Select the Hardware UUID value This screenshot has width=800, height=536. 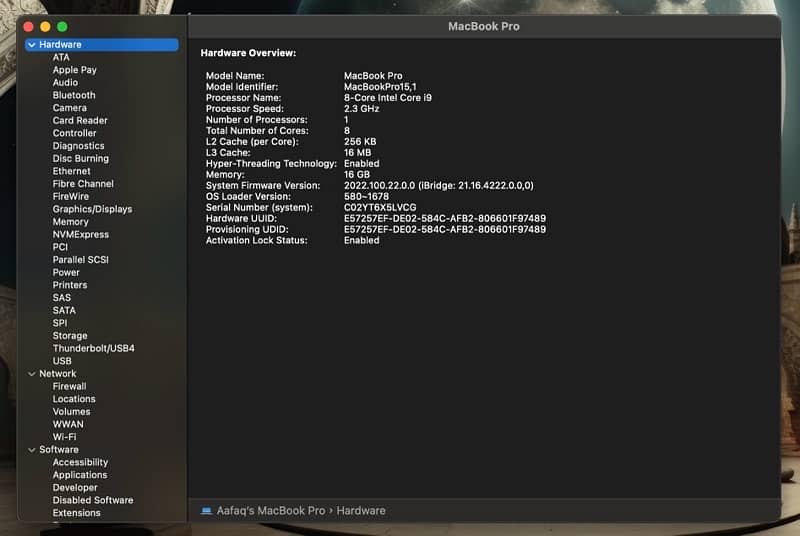[x=444, y=218]
